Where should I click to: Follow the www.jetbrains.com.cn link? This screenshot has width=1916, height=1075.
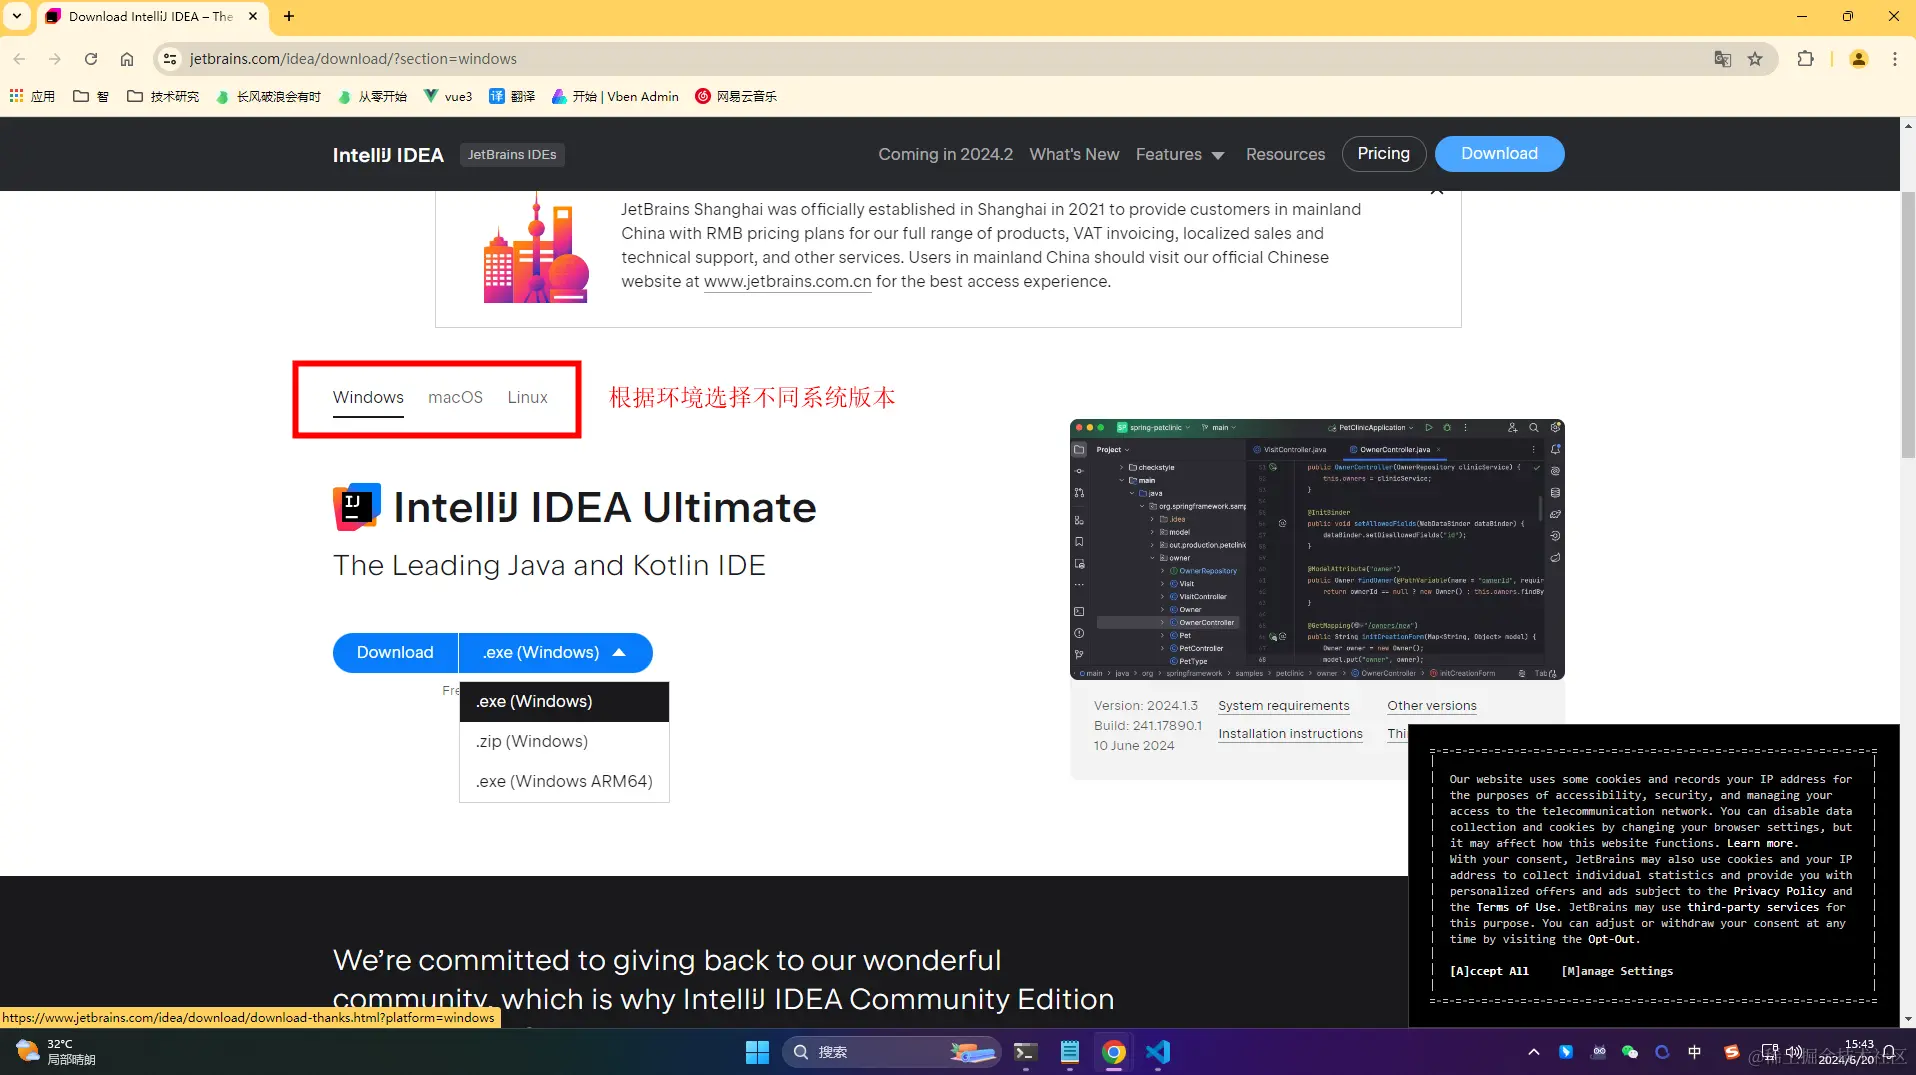(x=787, y=282)
